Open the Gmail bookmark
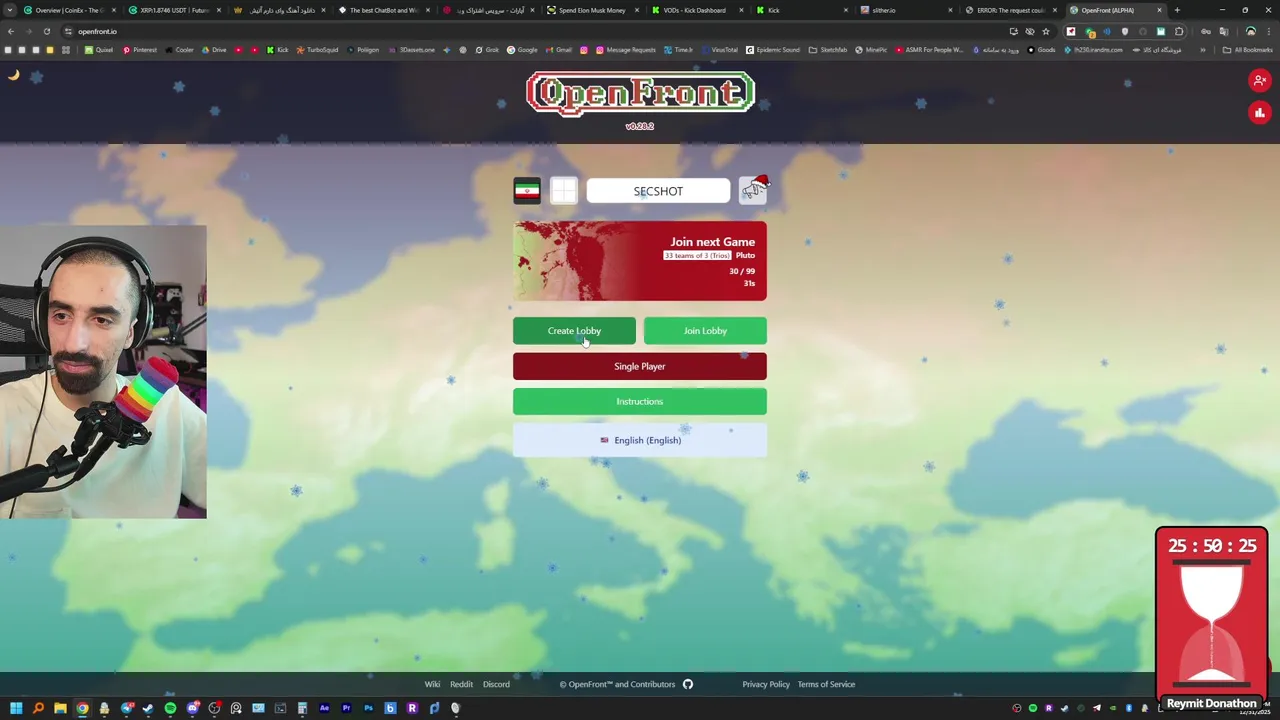Image resolution: width=1280 pixels, height=720 pixels. (559, 50)
